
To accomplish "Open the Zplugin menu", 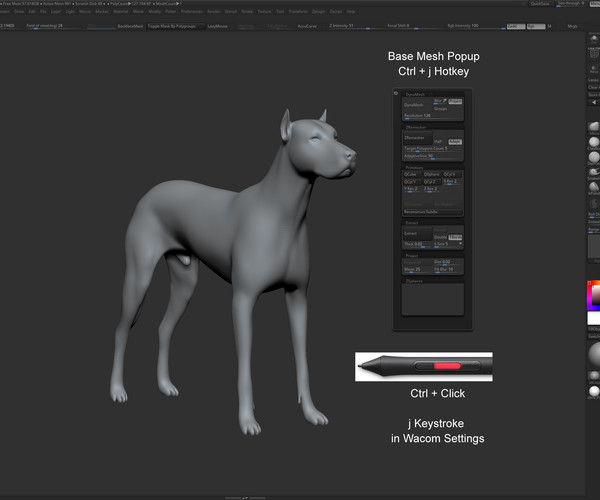I will [318, 11].
